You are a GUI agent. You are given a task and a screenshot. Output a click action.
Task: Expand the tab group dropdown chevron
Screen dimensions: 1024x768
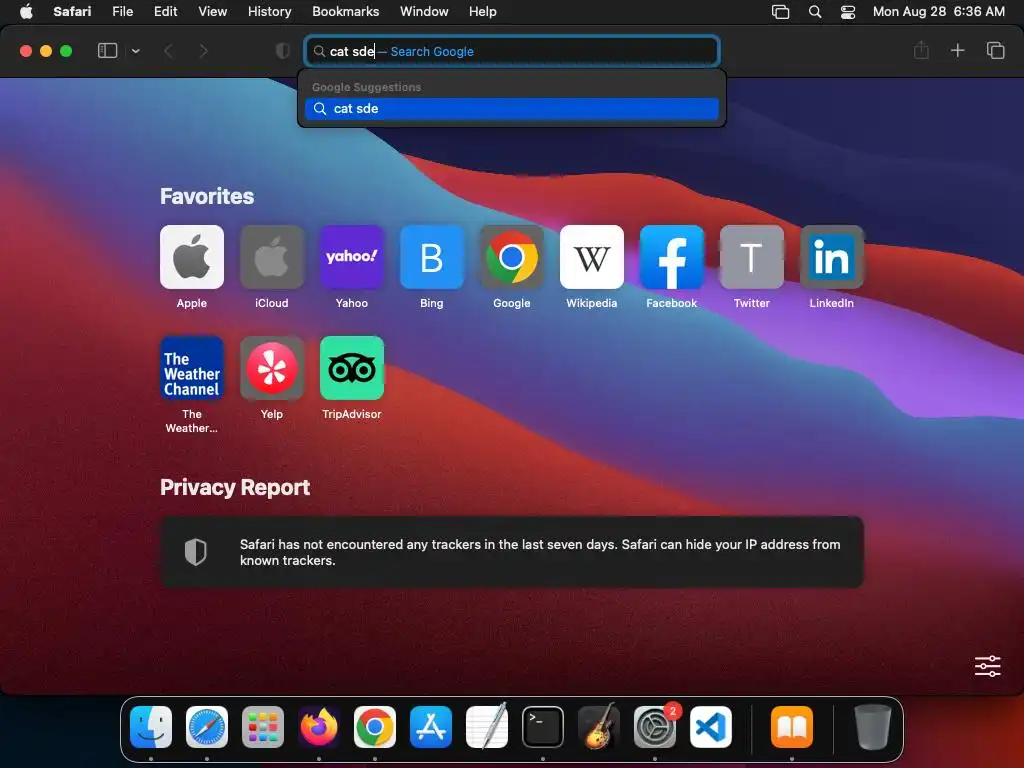tap(136, 51)
